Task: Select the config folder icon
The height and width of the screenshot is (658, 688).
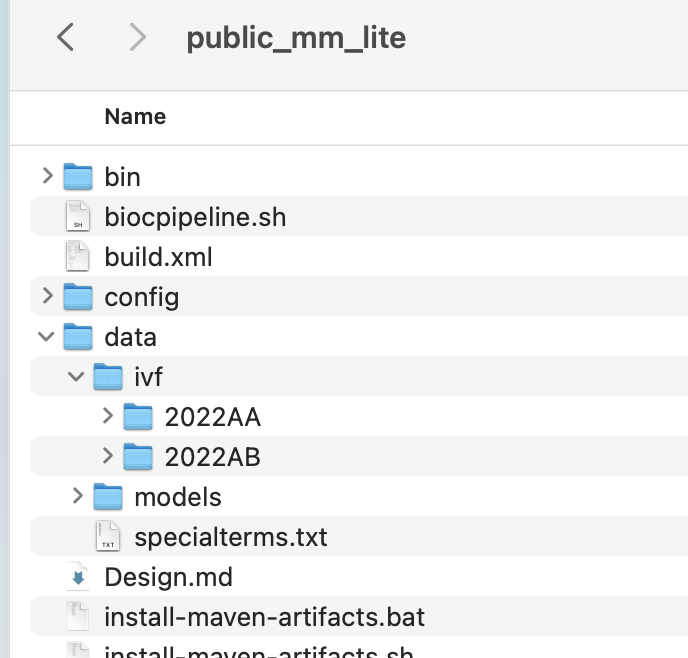Action: click(78, 297)
